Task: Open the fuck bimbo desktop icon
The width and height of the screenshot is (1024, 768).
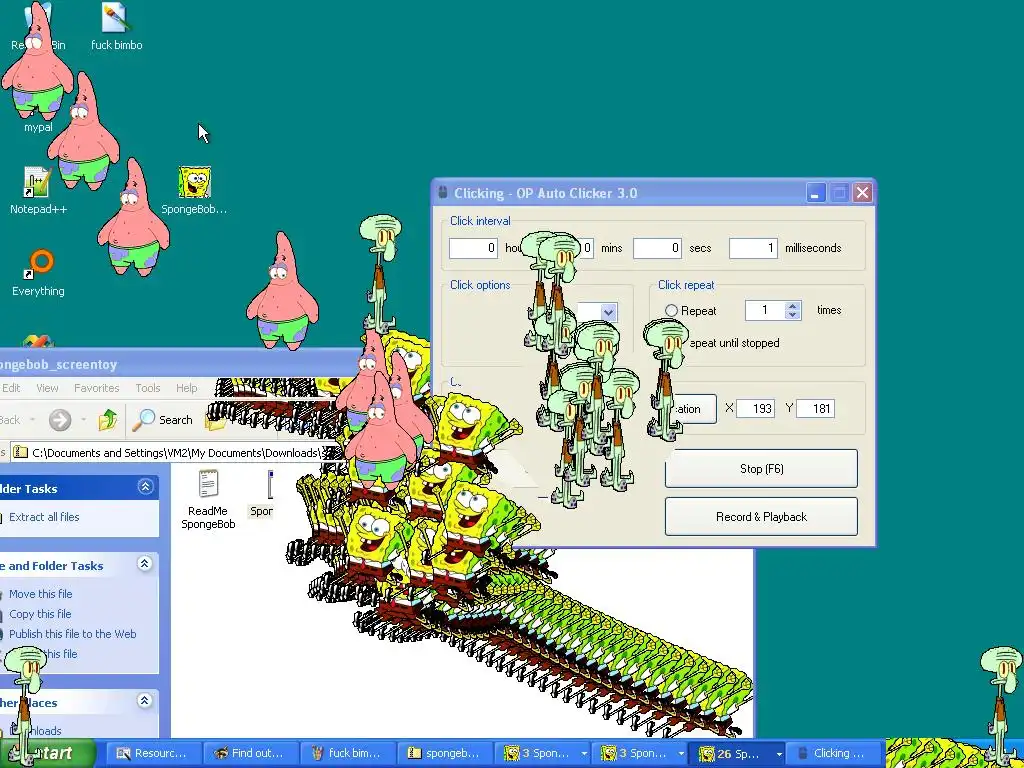Action: (x=116, y=27)
